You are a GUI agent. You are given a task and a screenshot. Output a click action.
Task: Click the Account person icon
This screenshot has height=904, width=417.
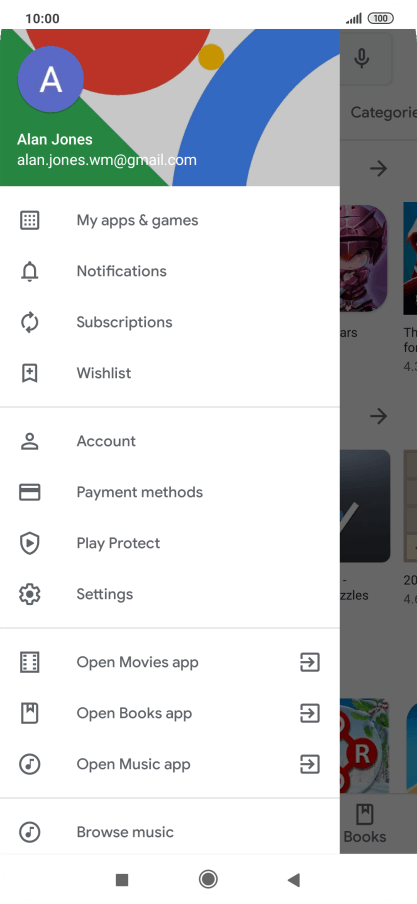coord(29,441)
